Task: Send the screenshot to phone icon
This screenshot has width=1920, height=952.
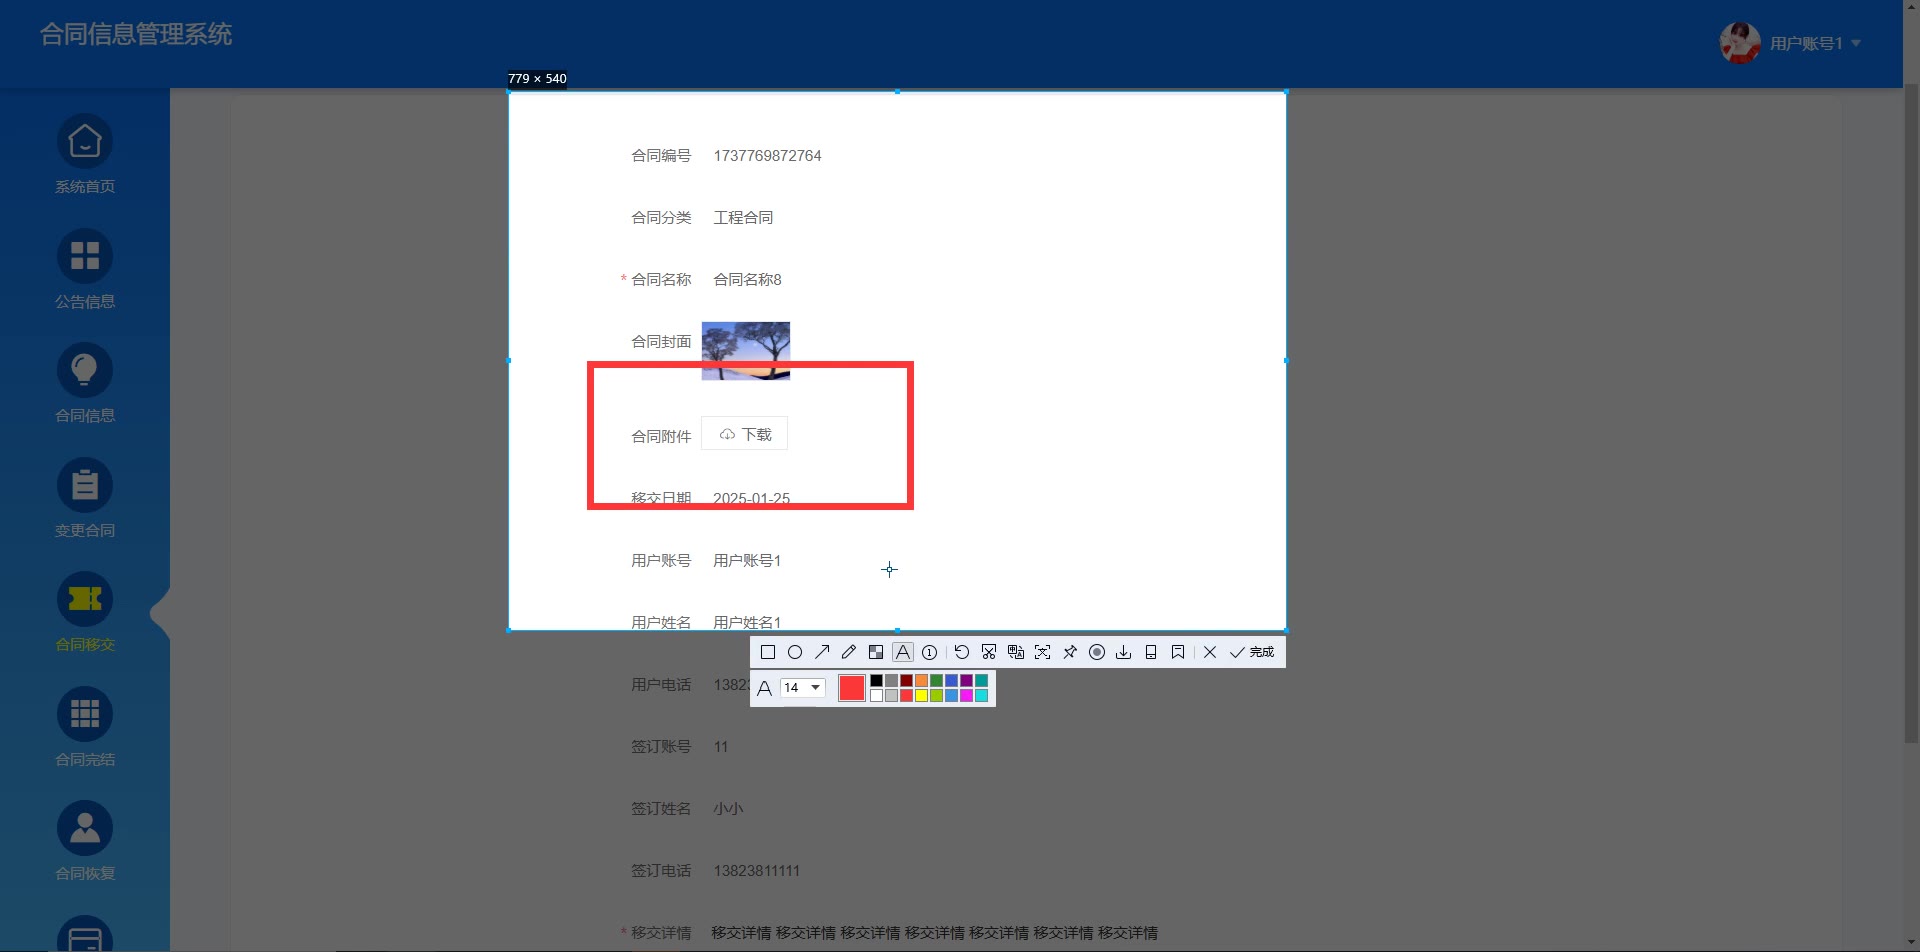Action: (x=1151, y=652)
